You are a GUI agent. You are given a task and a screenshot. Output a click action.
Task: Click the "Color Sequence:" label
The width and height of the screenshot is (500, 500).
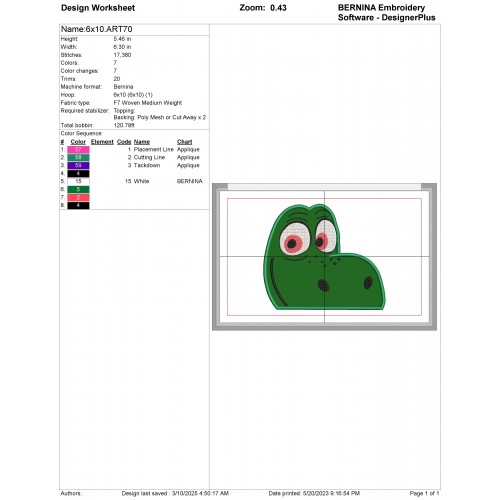point(82,134)
